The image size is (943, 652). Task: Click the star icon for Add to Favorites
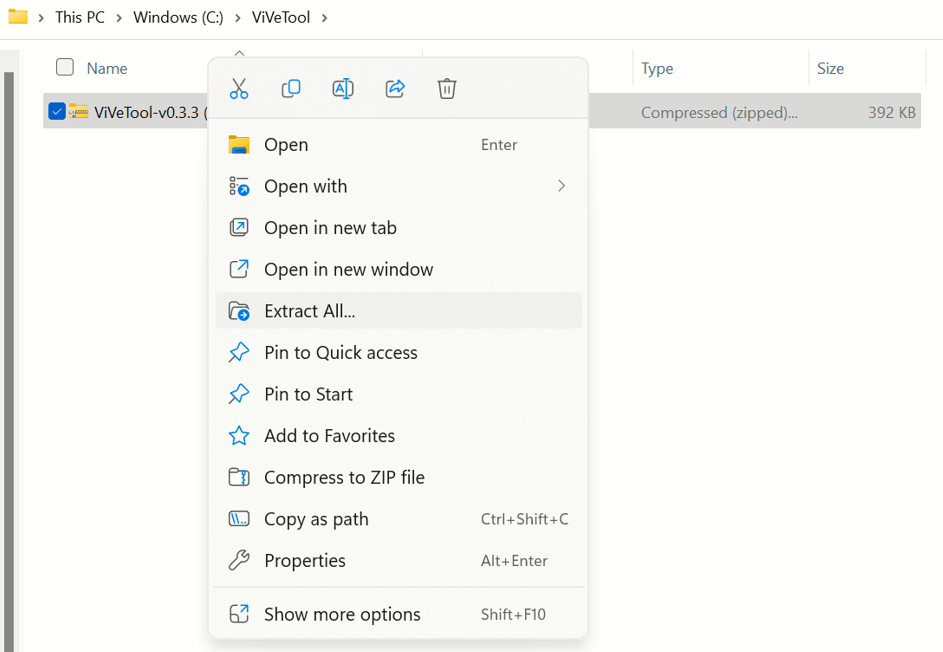pyautogui.click(x=239, y=436)
